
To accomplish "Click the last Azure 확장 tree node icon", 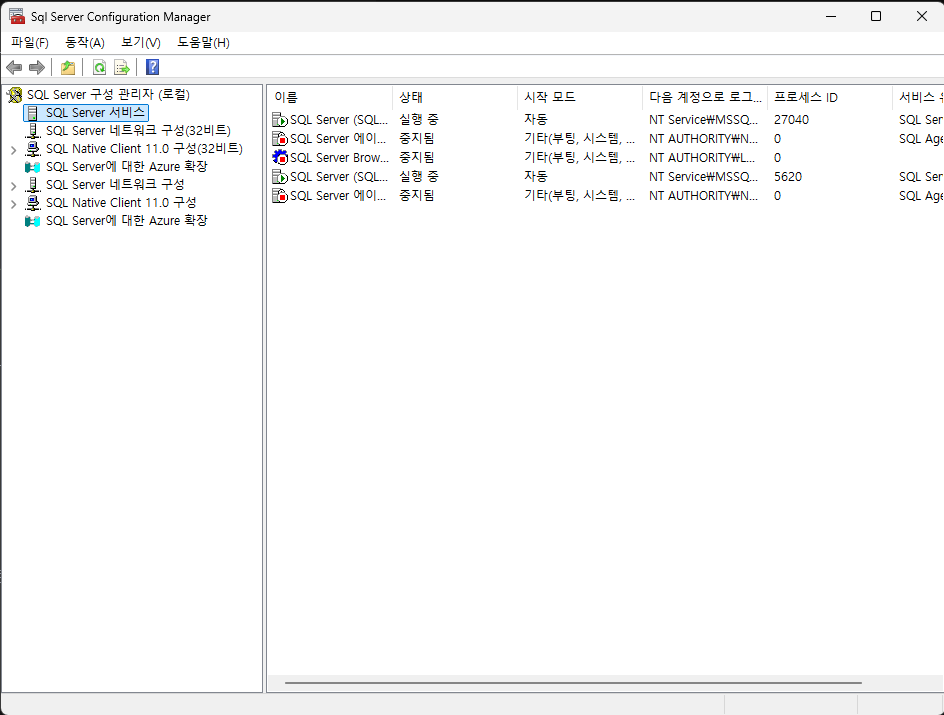I will click(33, 221).
